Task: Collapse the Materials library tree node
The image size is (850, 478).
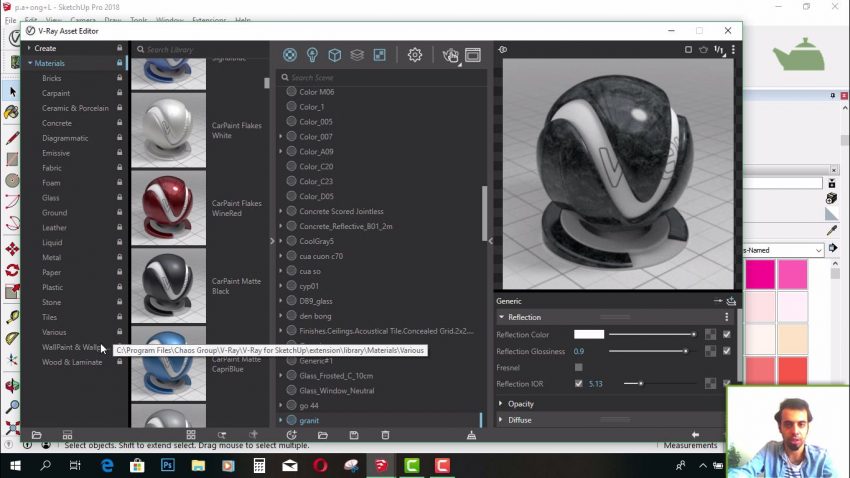Action: 30,63
